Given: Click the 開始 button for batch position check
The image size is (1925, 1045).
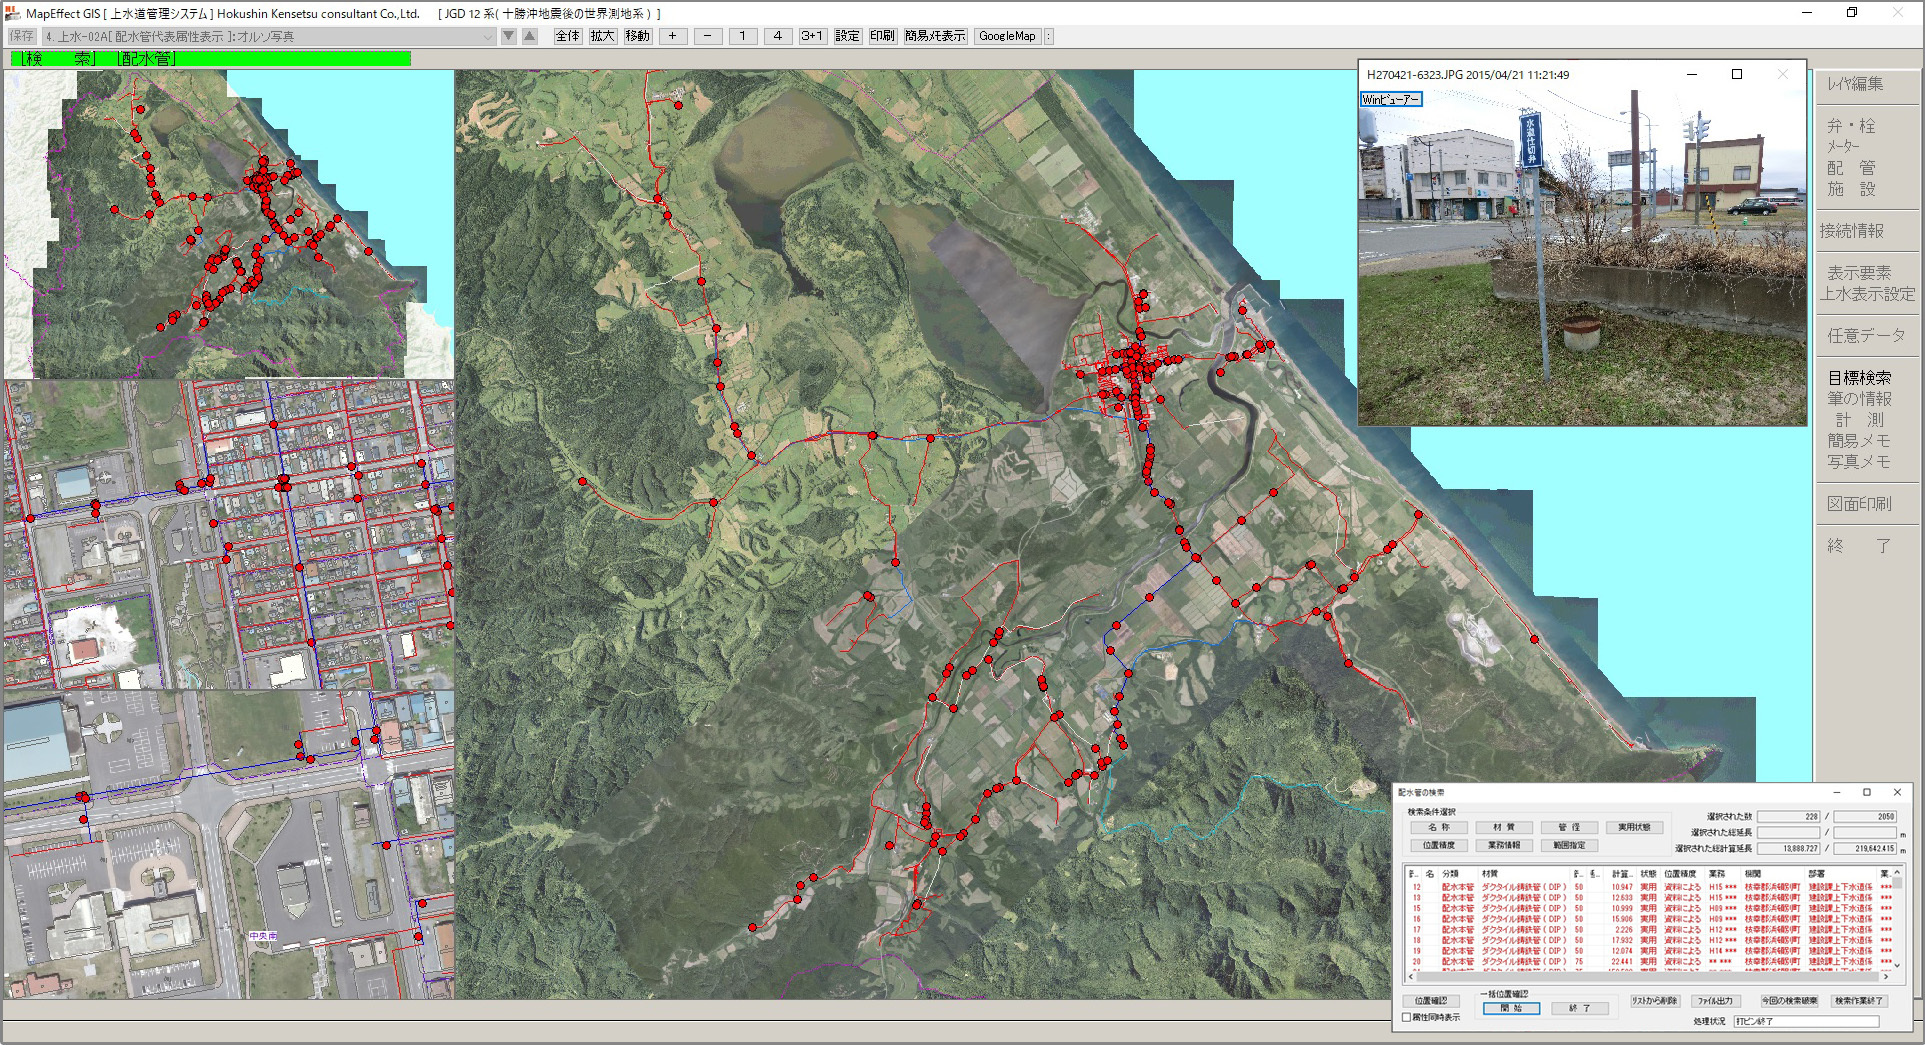Looking at the screenshot, I should point(1511,1008).
